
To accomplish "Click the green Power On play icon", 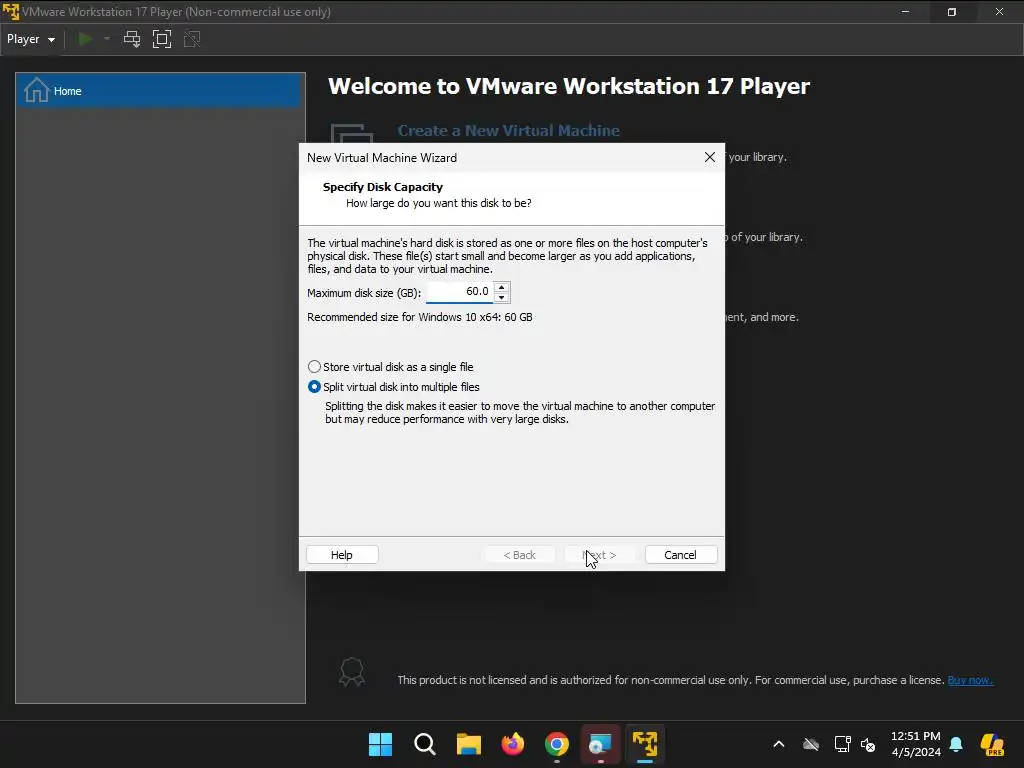I will [x=85, y=39].
